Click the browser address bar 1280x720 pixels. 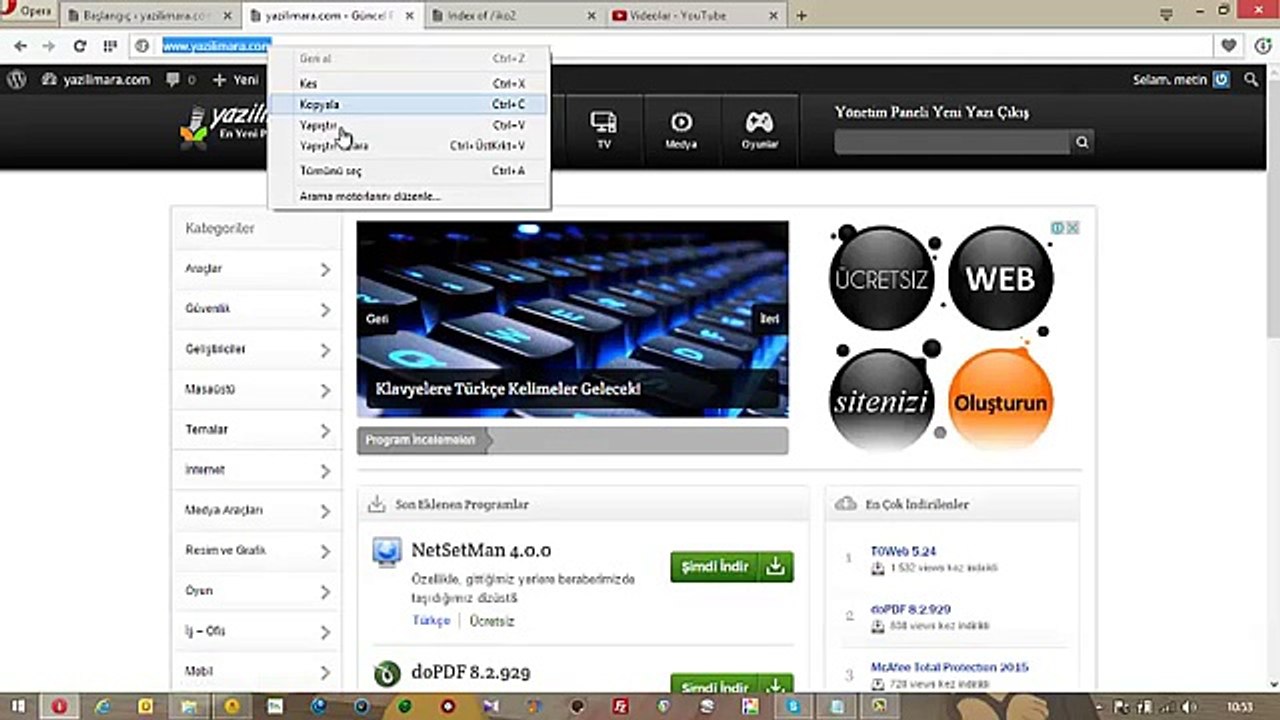click(x=680, y=46)
